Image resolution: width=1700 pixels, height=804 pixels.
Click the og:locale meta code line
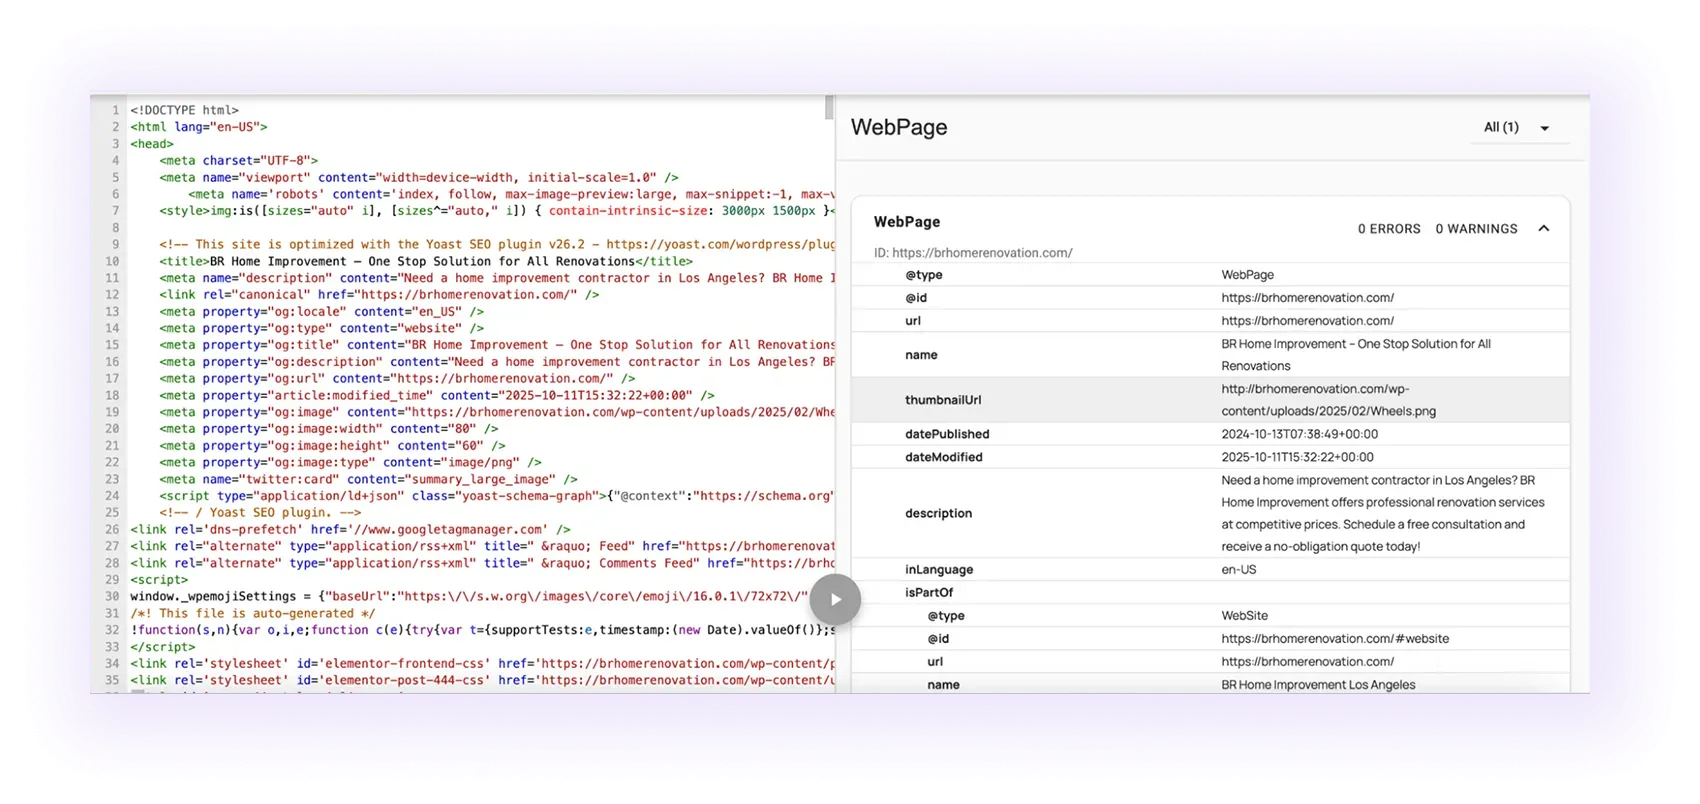coord(321,312)
